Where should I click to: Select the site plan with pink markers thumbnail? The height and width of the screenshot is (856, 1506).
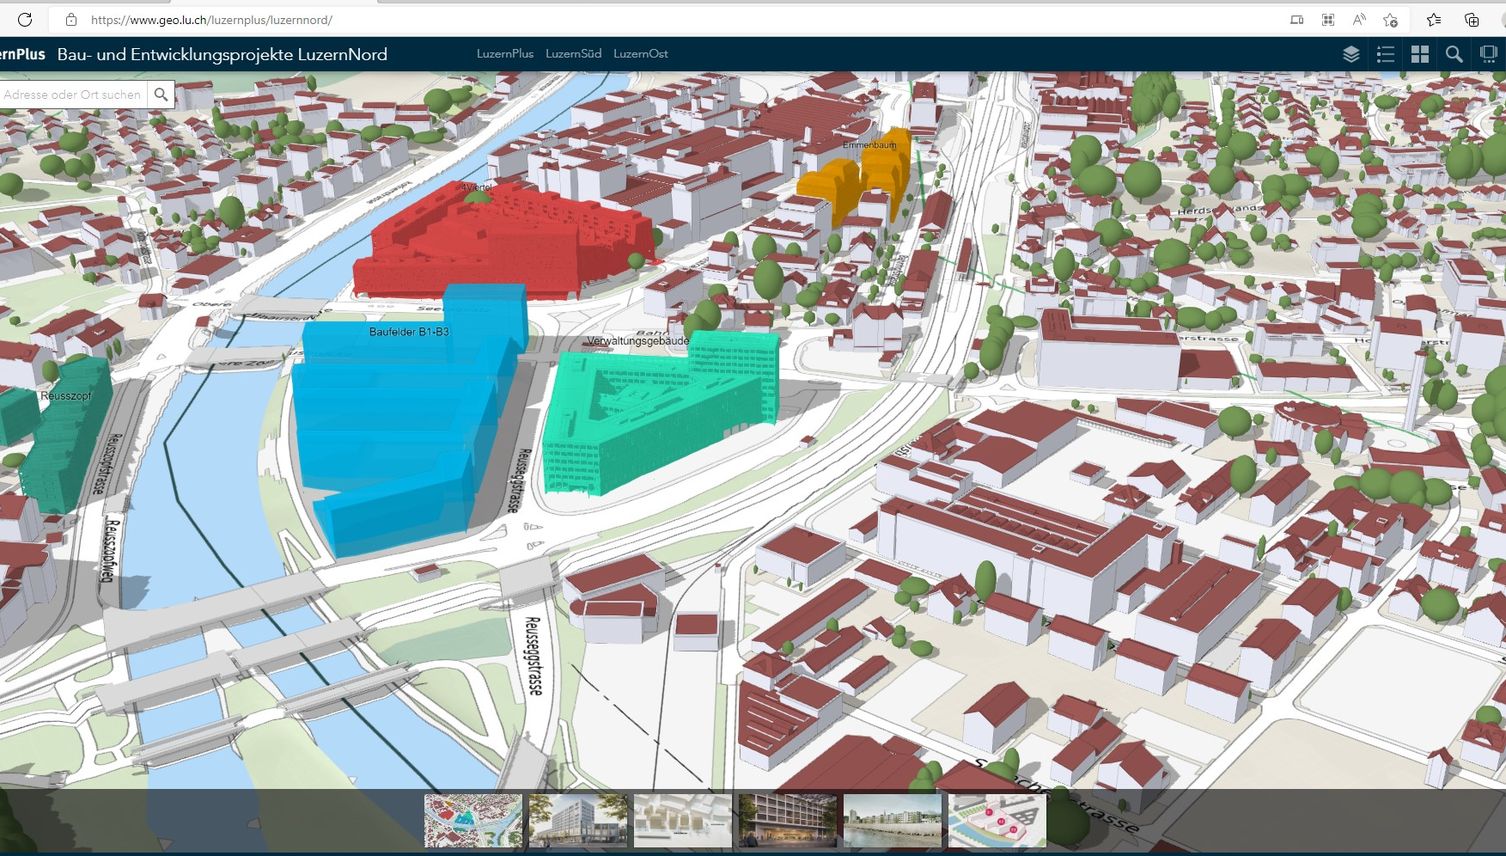pos(998,821)
